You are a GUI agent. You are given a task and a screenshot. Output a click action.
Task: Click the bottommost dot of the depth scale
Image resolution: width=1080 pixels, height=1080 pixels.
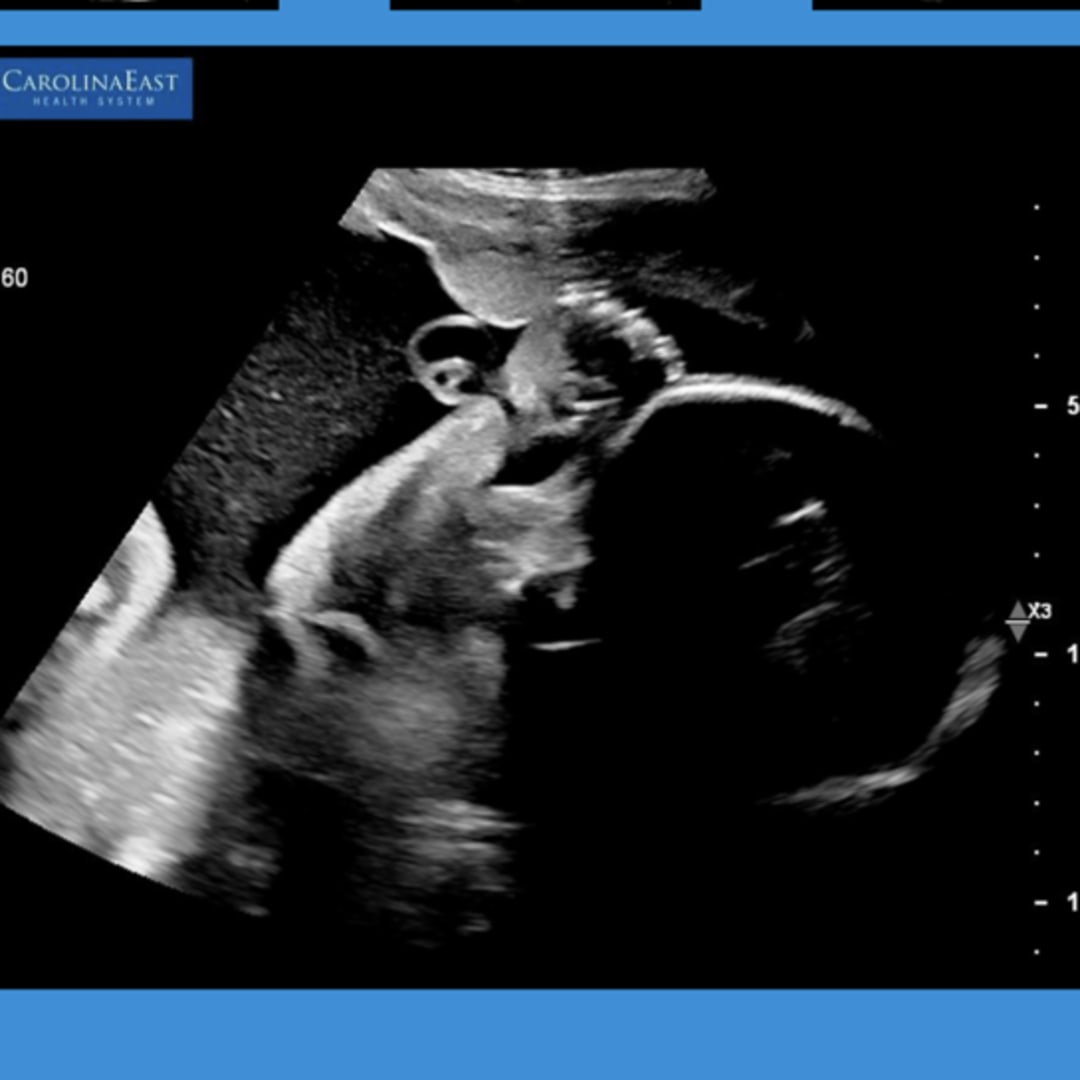point(1037,952)
